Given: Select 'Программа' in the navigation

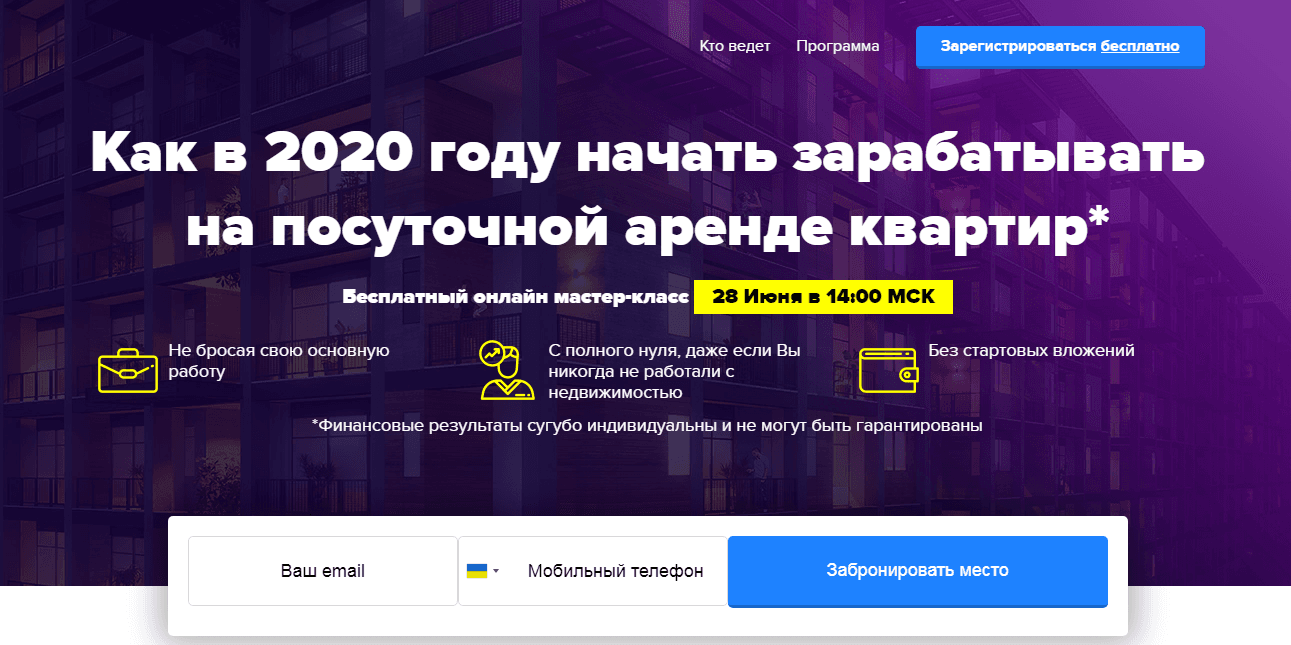Looking at the screenshot, I should 837,45.
